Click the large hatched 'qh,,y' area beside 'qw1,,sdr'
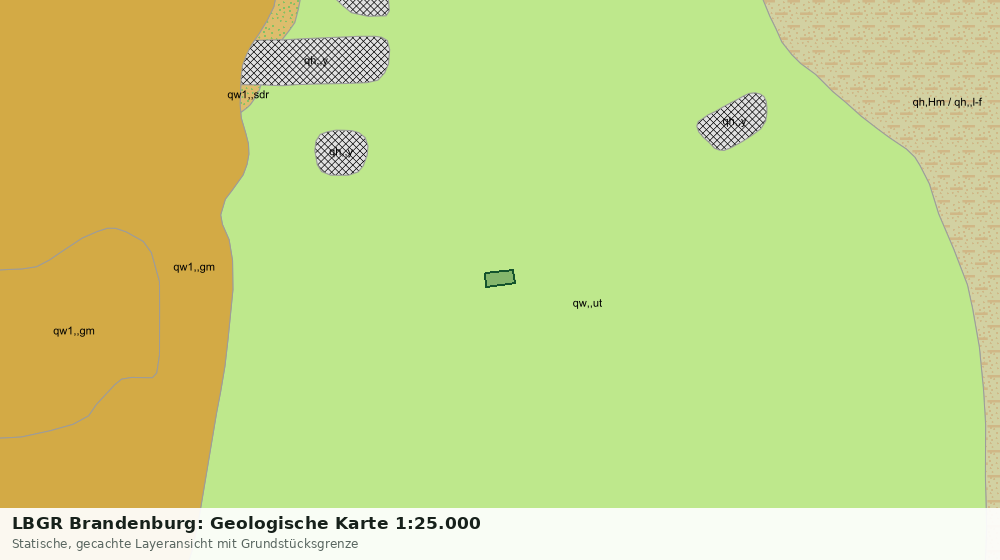This screenshot has width=1000, height=560. [x=316, y=61]
